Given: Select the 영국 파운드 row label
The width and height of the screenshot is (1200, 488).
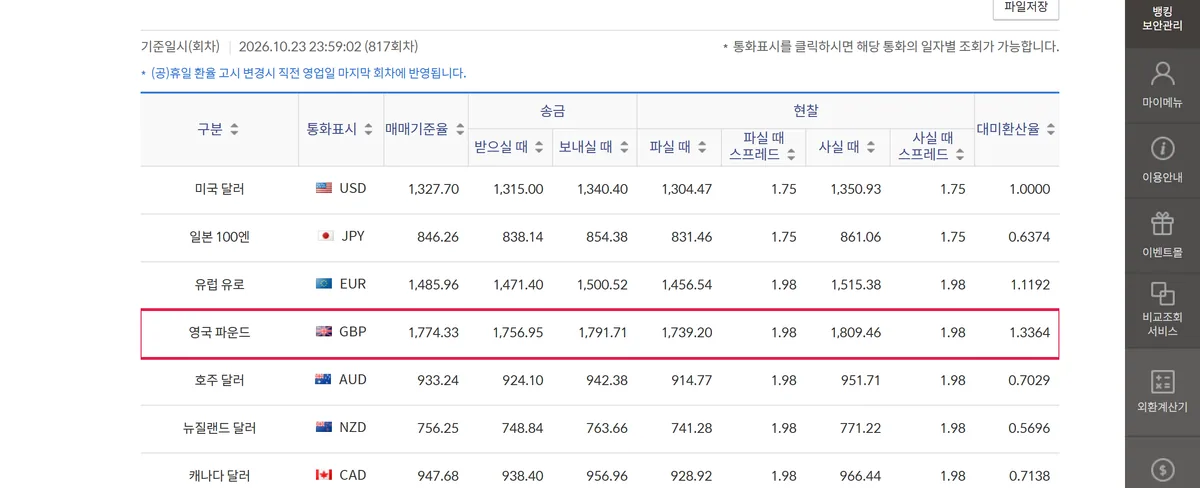Looking at the screenshot, I should [x=219, y=333].
